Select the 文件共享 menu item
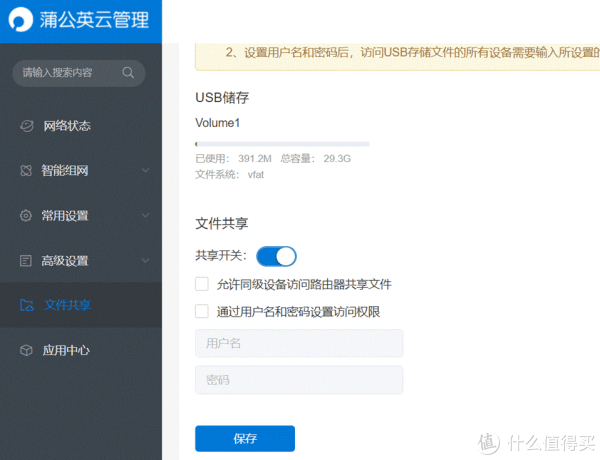This screenshot has width=600, height=460. pyautogui.click(x=81, y=305)
